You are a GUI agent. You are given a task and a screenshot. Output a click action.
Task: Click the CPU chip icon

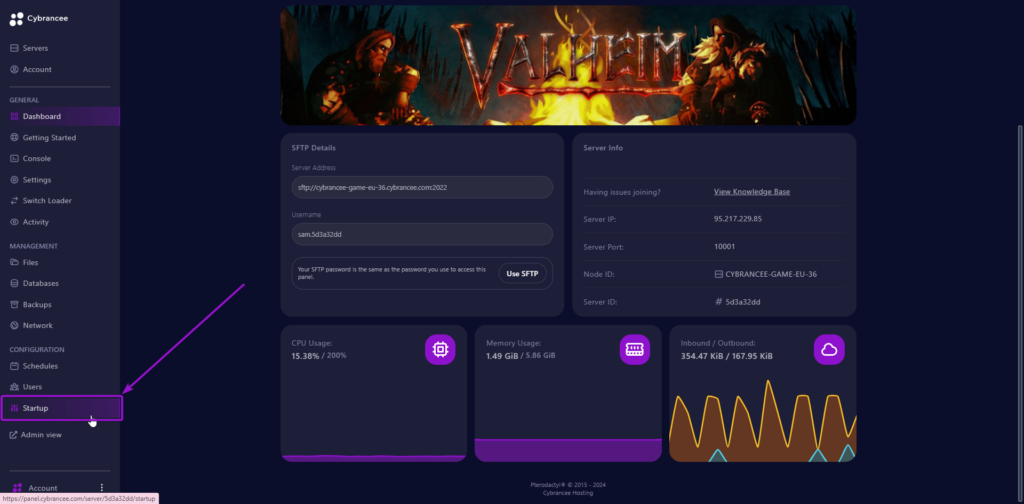coord(440,350)
